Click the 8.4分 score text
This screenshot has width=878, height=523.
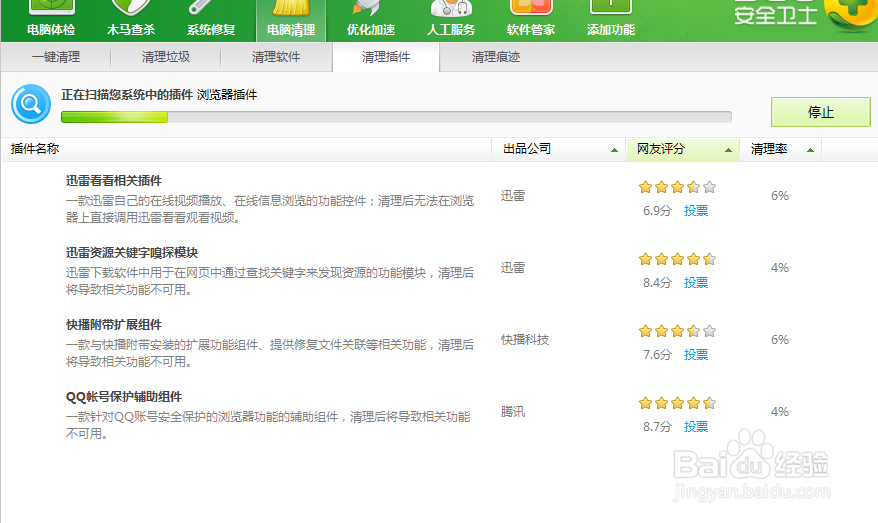(657, 283)
